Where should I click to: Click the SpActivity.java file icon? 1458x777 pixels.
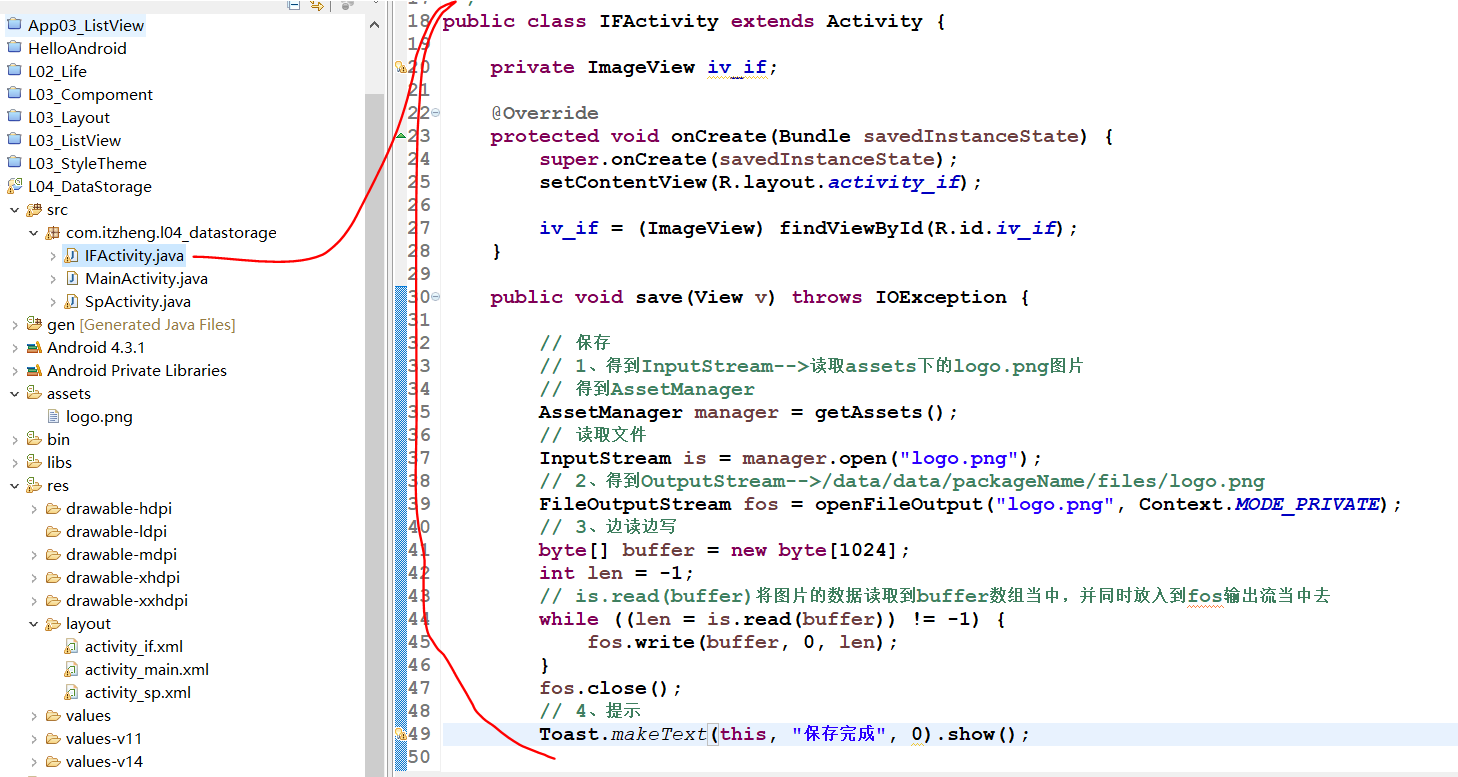coord(72,301)
